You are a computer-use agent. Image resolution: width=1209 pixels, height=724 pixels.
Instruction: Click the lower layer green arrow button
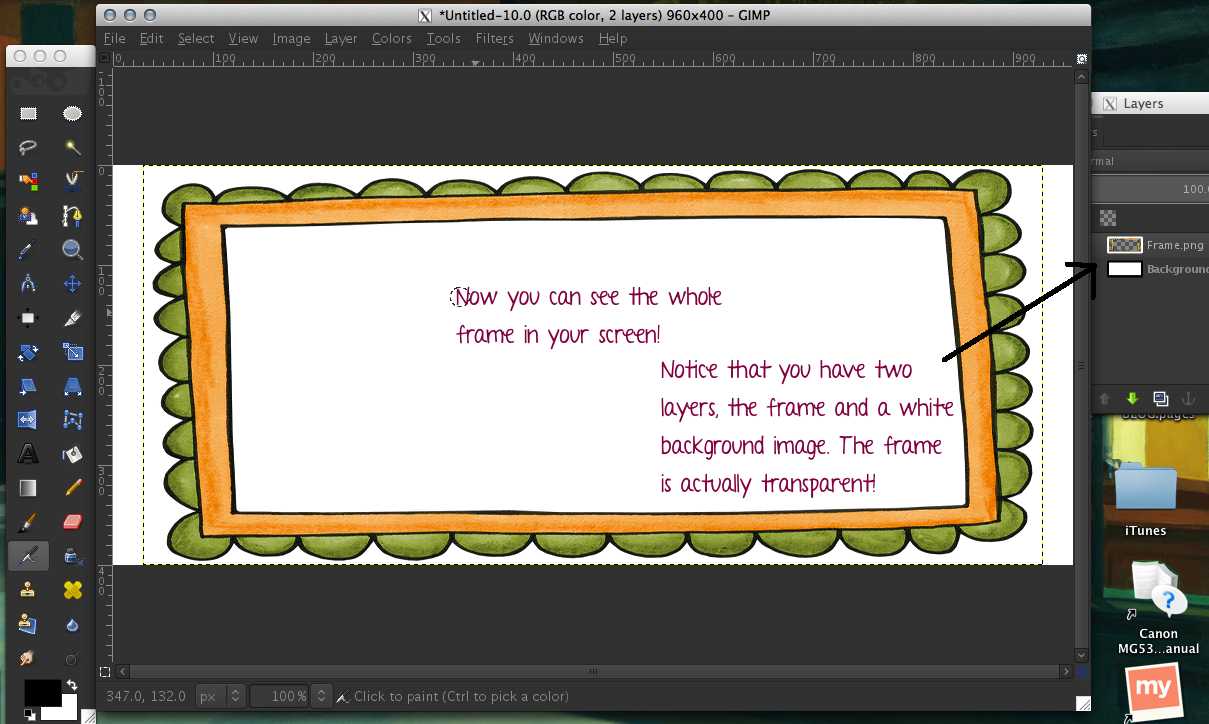1132,398
